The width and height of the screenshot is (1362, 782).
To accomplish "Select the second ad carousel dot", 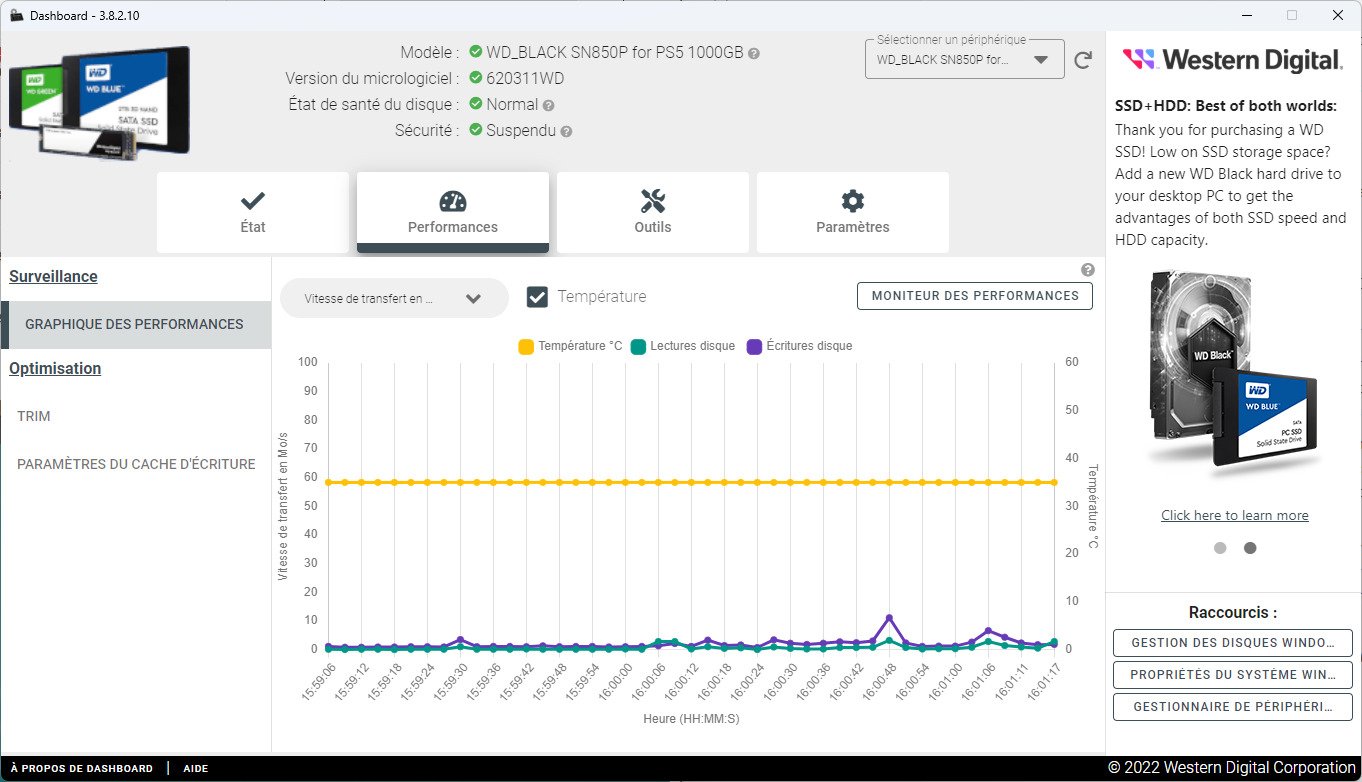I will tap(1250, 548).
